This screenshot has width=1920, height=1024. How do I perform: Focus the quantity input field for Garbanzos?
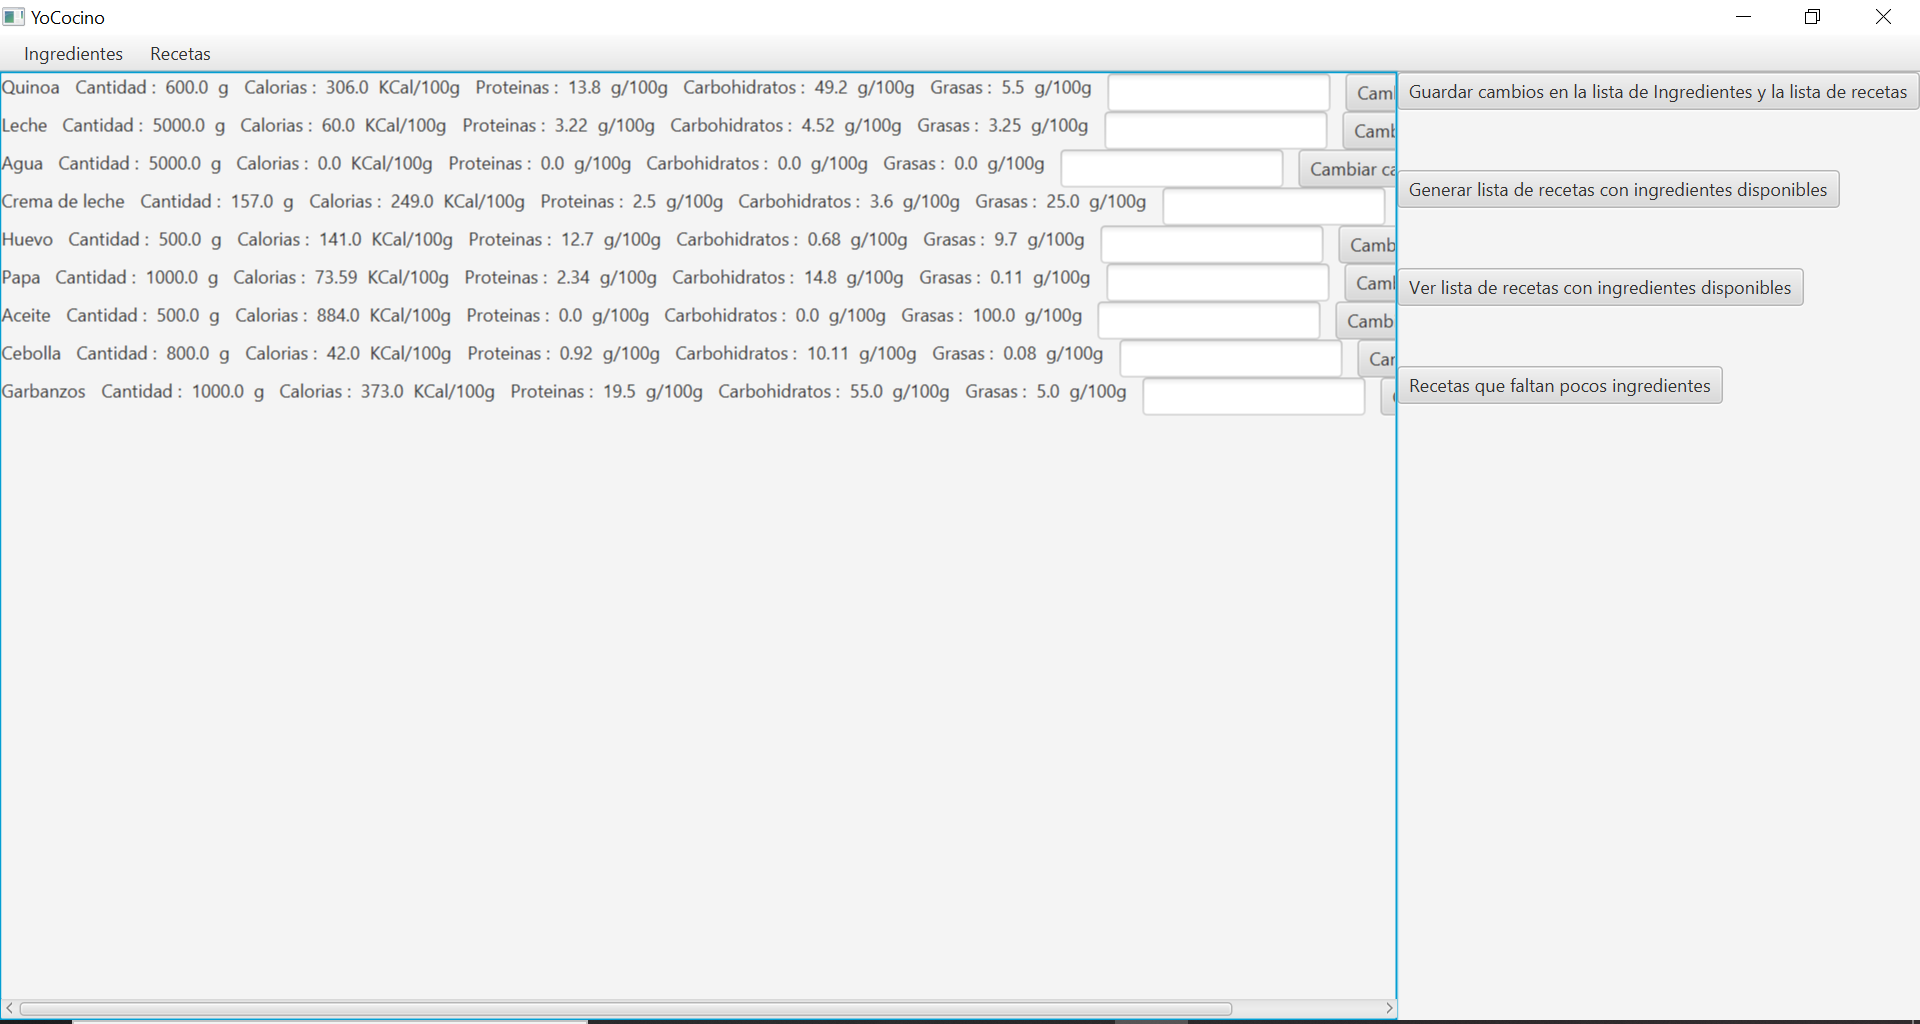(x=1254, y=397)
